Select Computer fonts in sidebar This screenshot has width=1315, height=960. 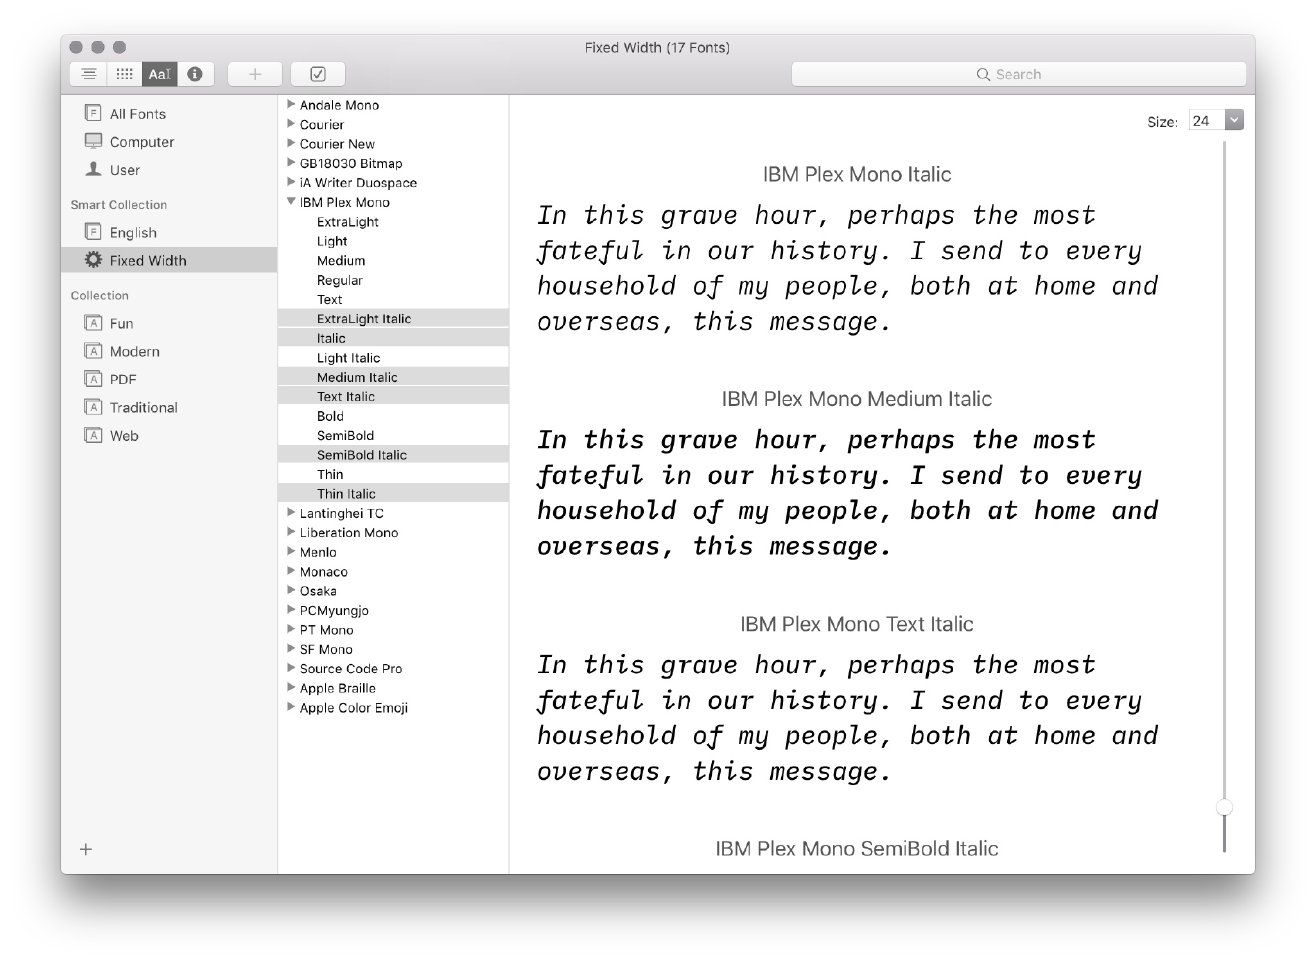click(141, 142)
